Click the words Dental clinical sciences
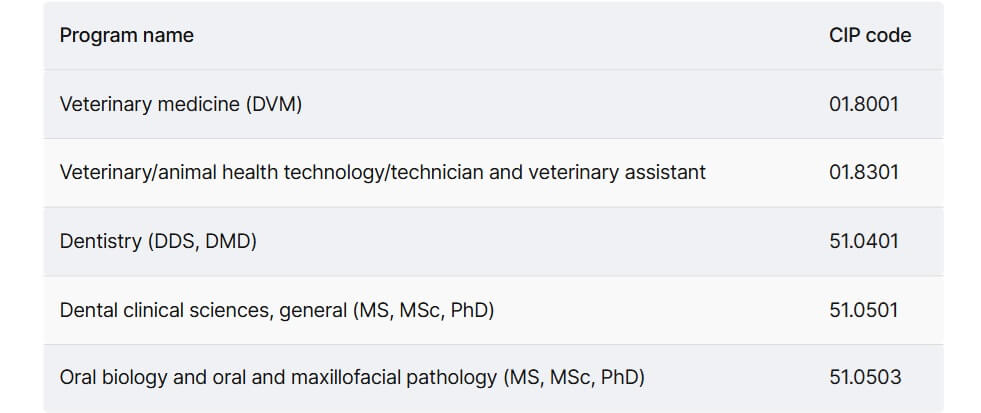981x413 pixels. [167, 310]
